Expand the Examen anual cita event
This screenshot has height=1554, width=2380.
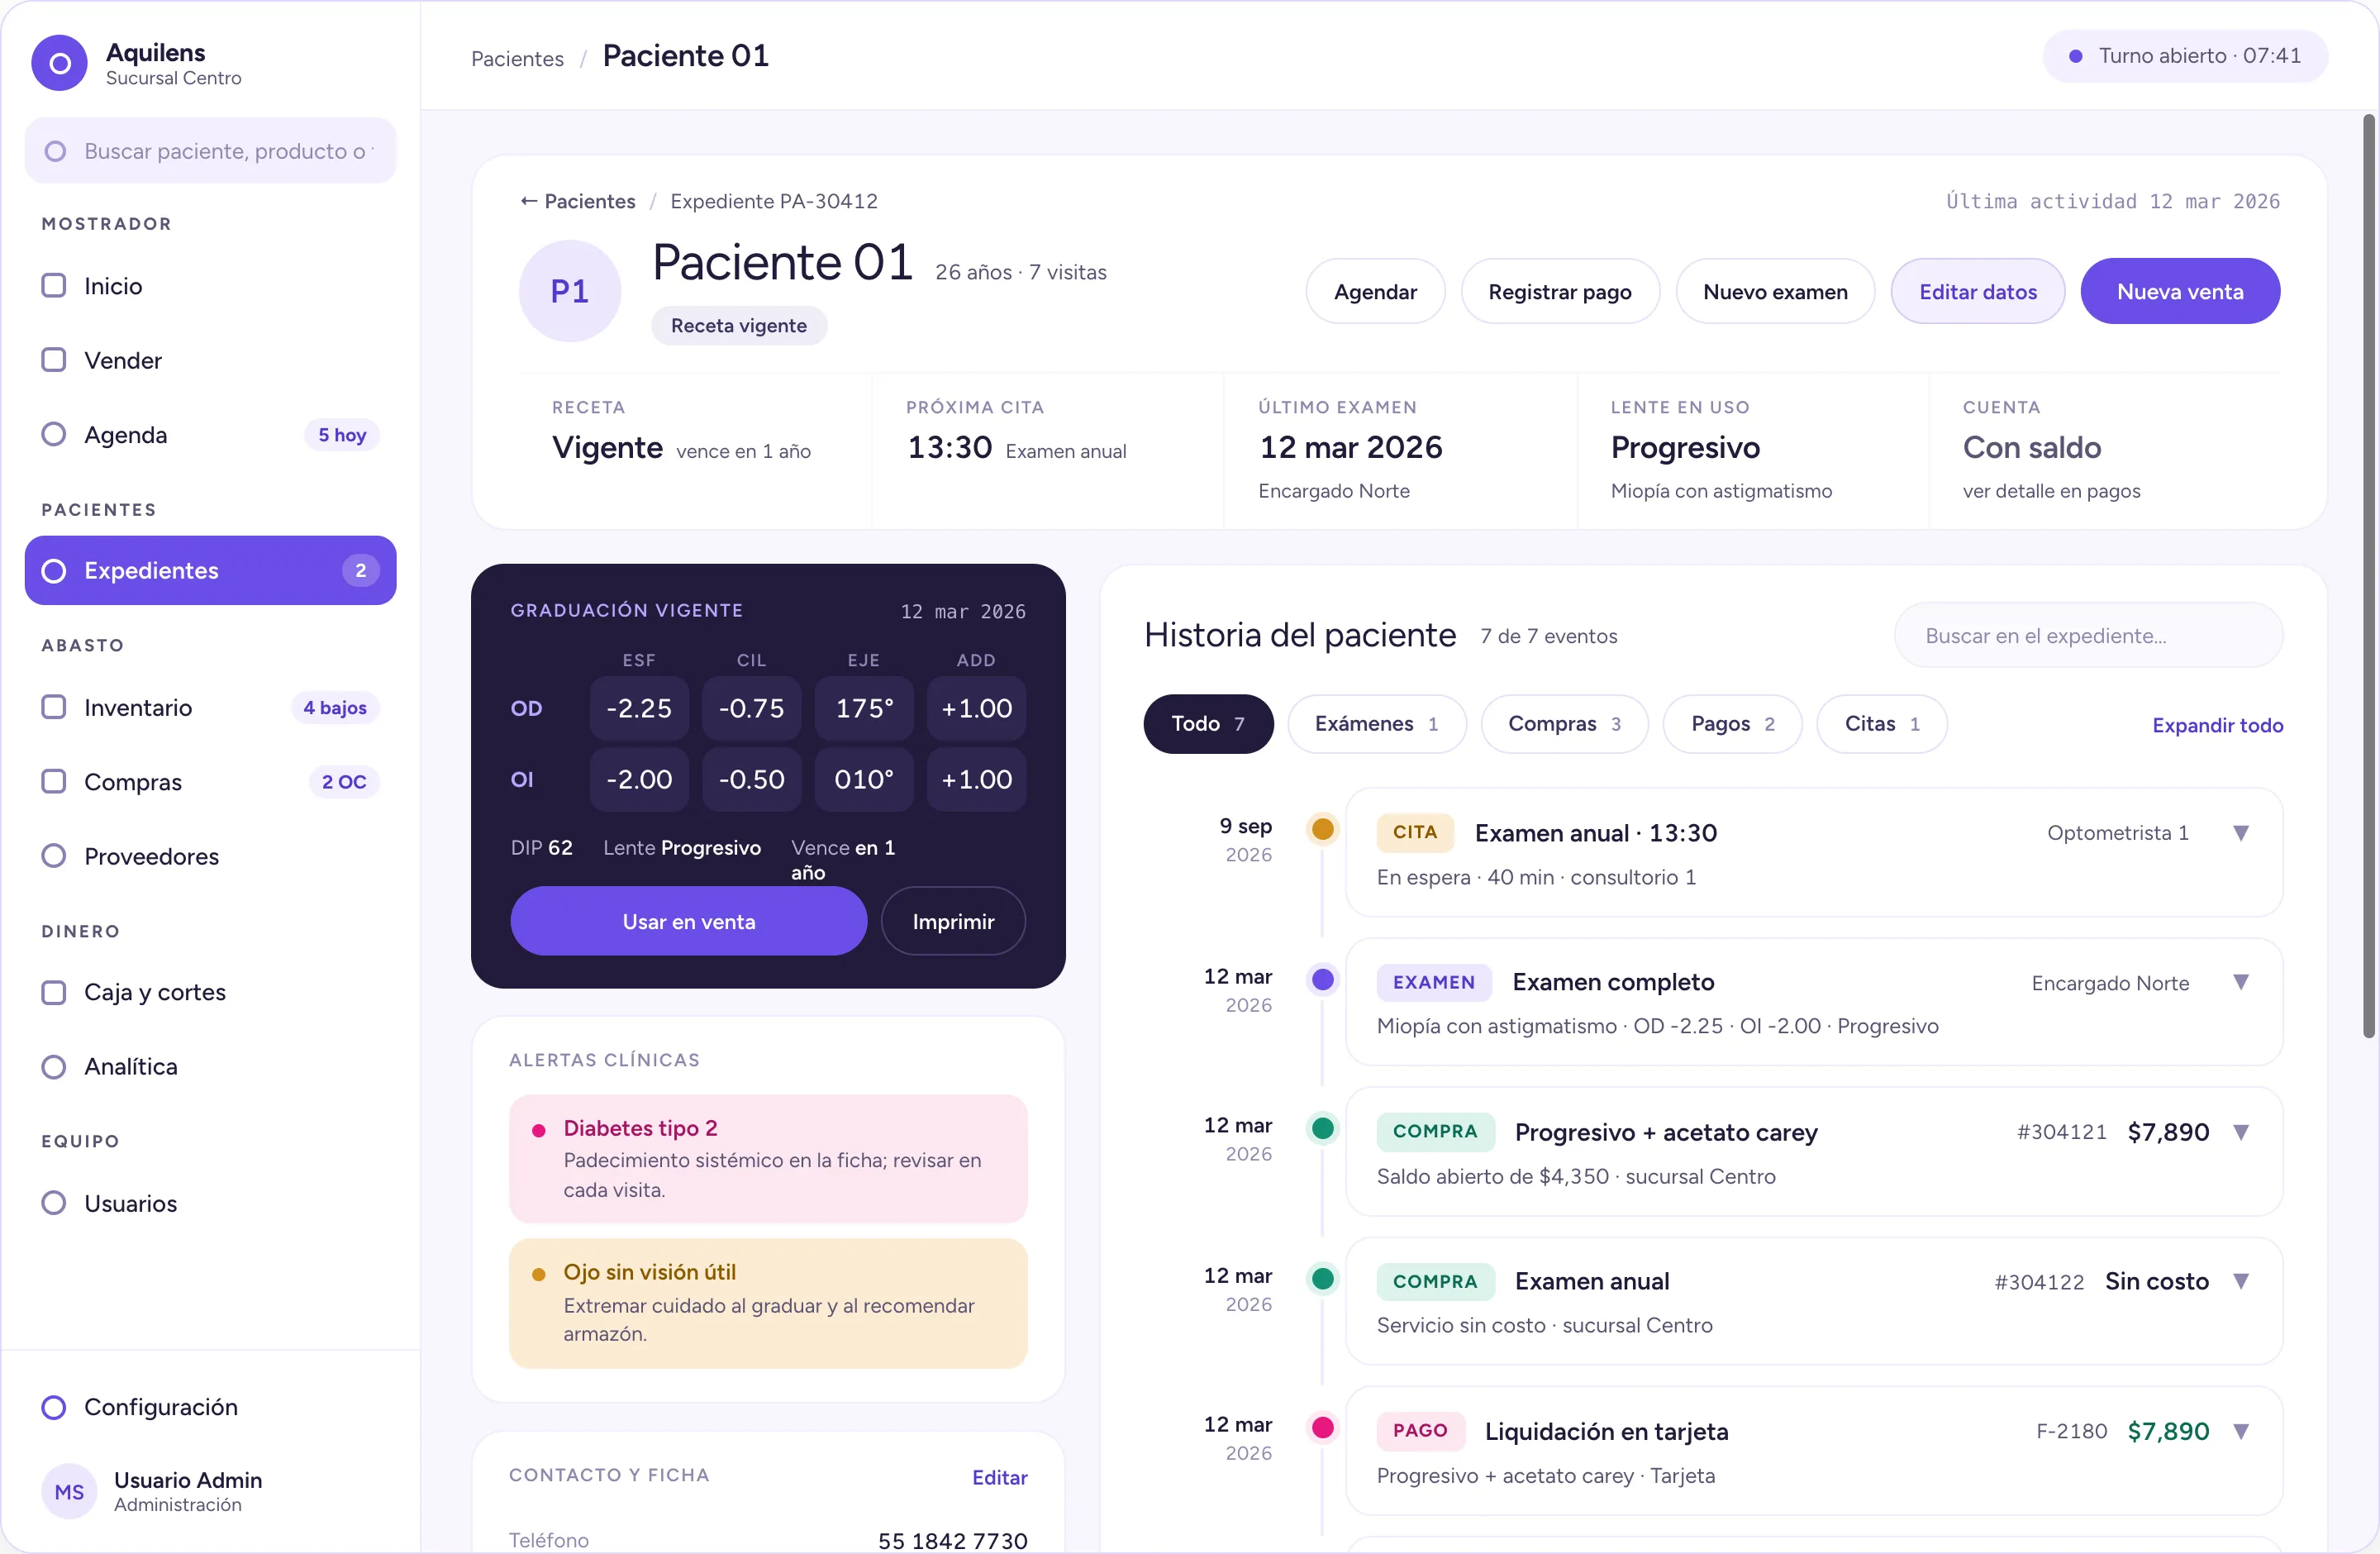point(2241,833)
